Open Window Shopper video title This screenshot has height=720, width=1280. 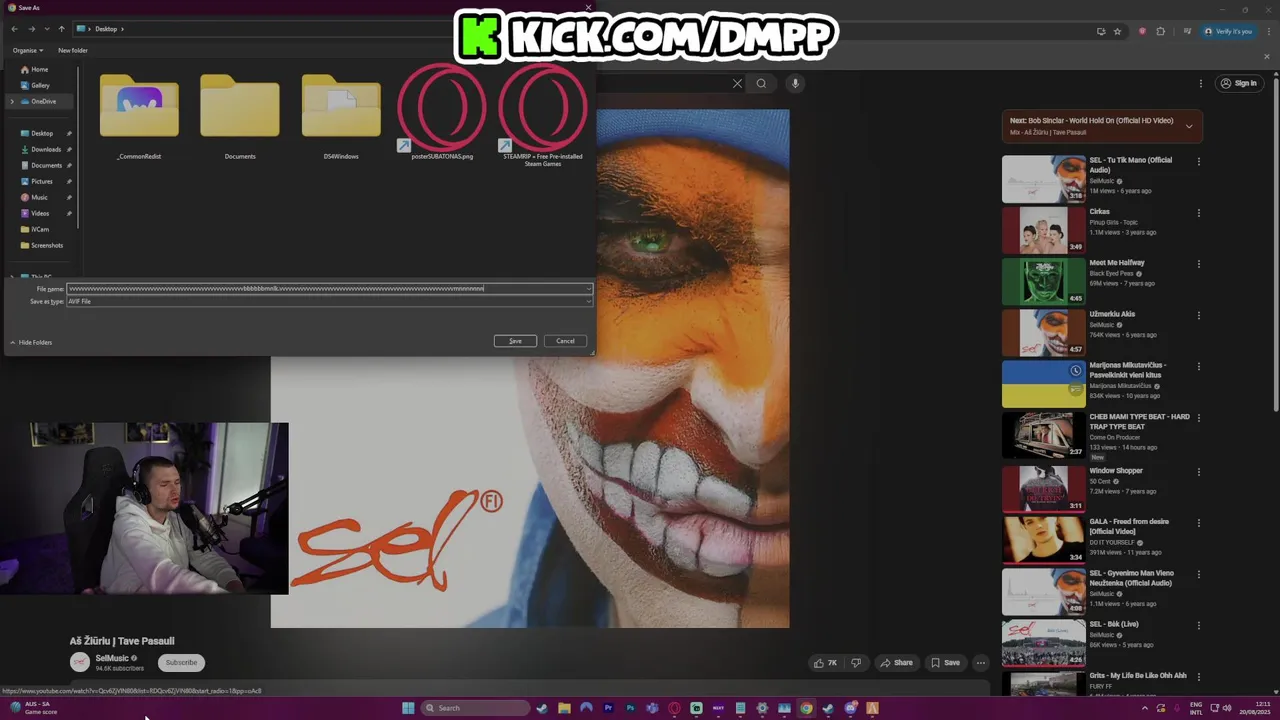coord(1116,471)
